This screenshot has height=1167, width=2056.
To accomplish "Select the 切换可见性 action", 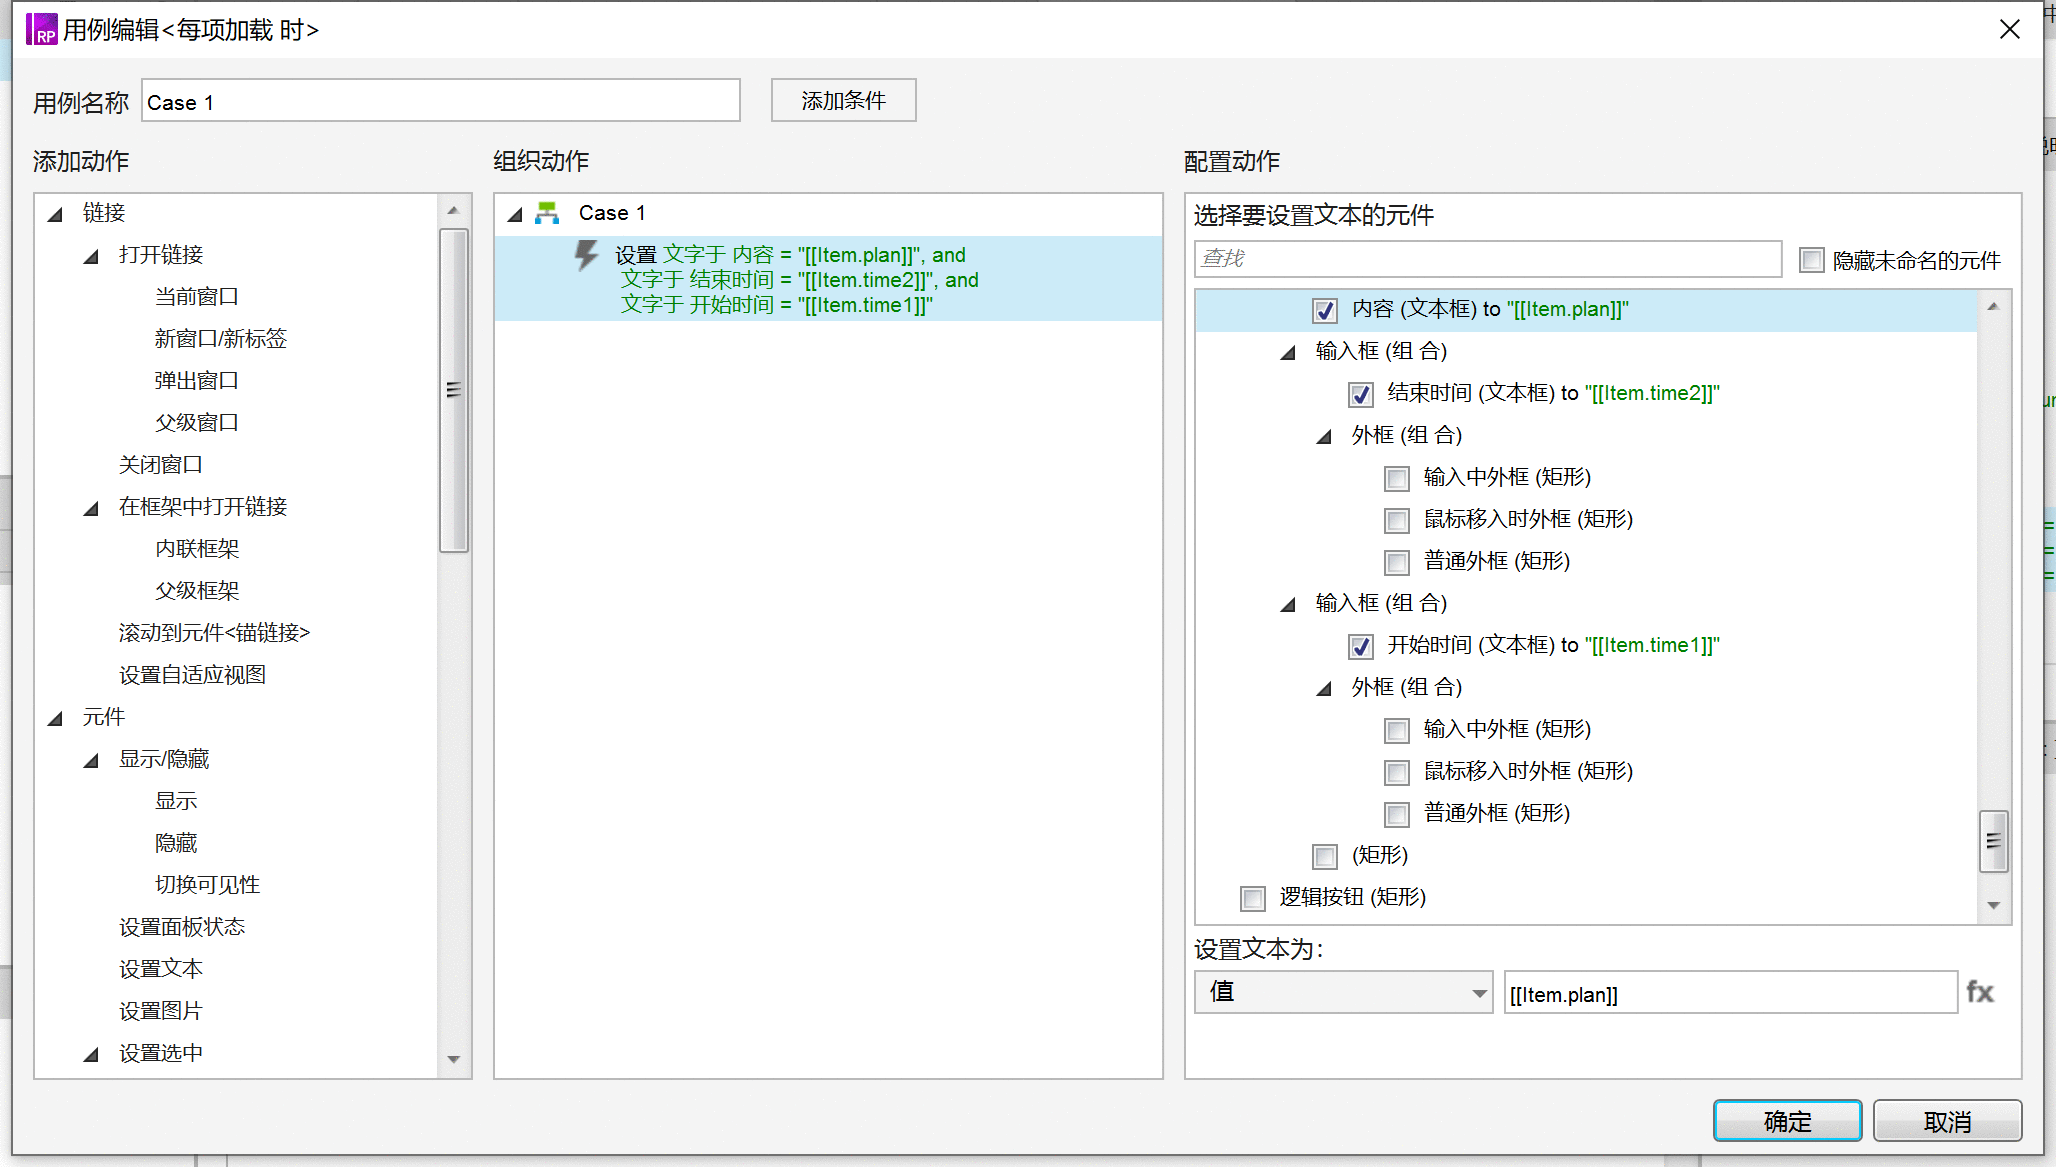I will (207, 885).
